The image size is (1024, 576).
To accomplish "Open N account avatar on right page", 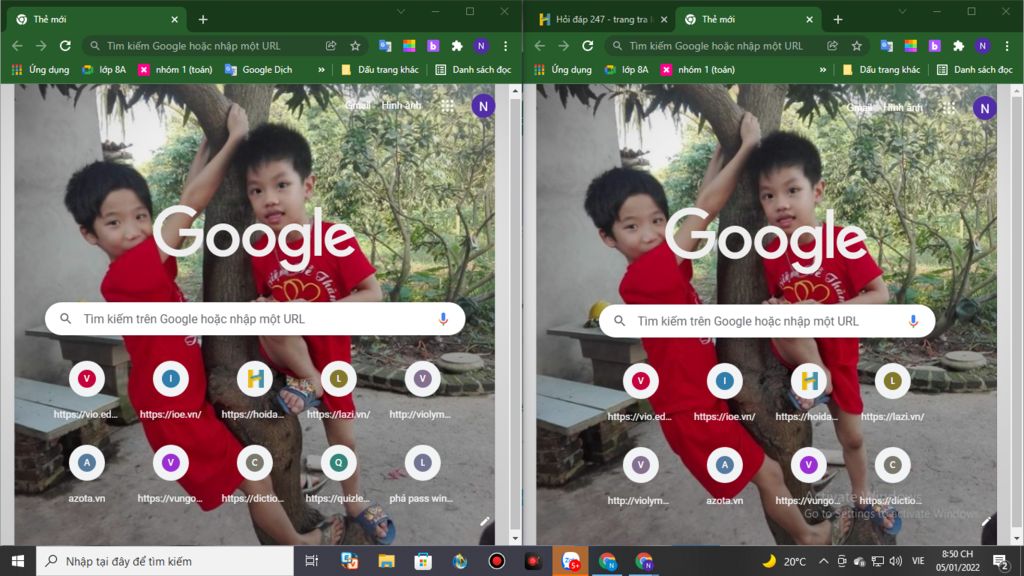I will [x=985, y=108].
